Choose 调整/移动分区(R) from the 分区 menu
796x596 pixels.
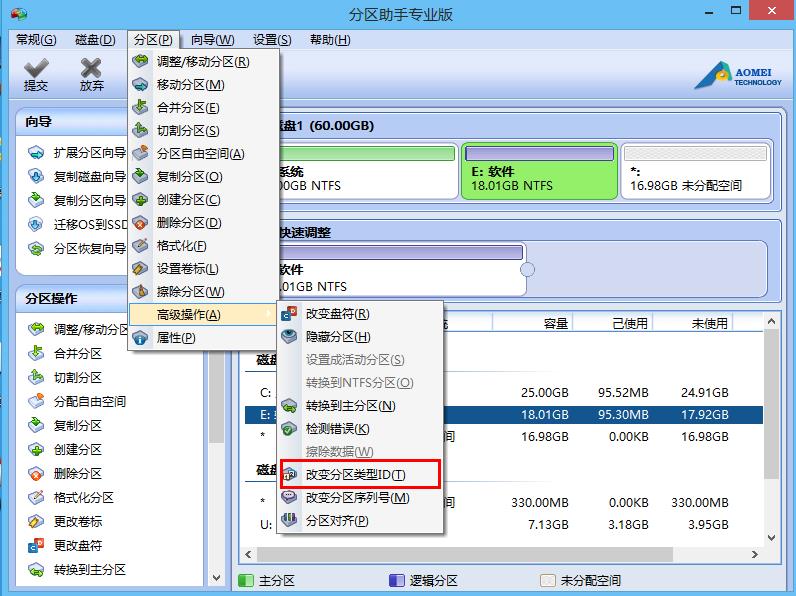203,61
